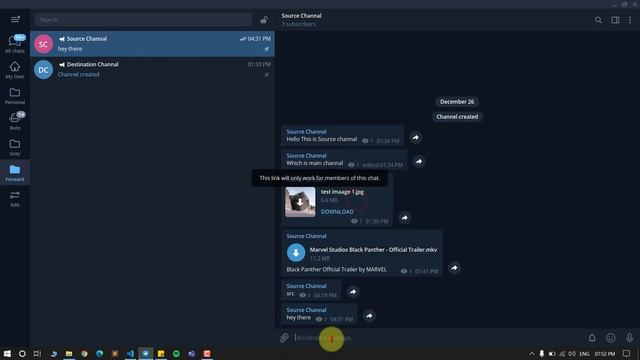Forward the 'Hello This is Source channal' message

[416, 138]
